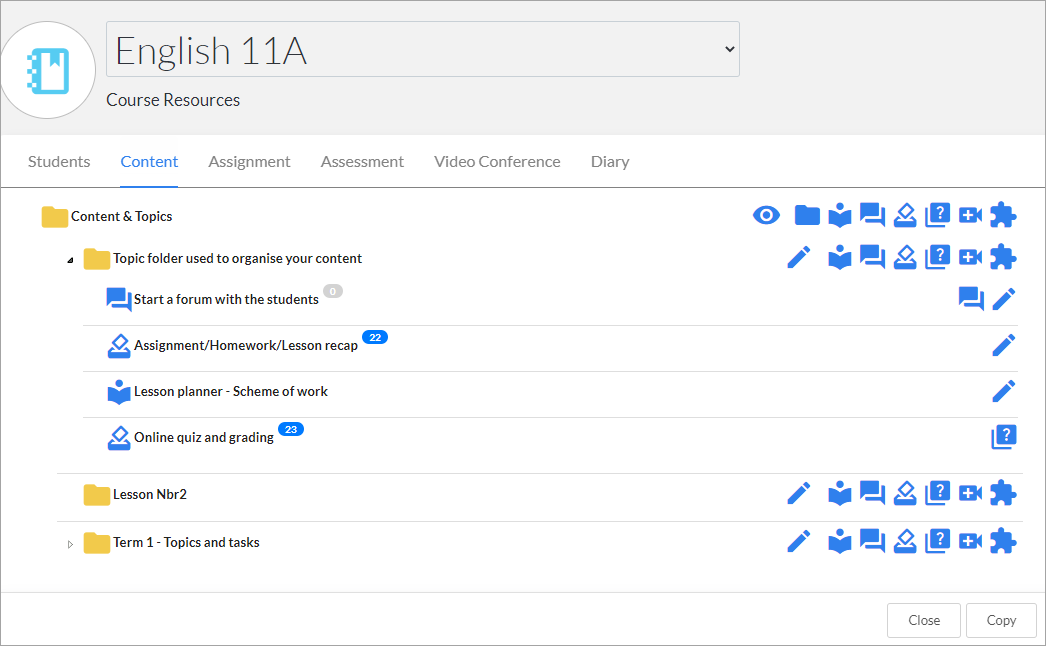Puzzle plugin icon in Term 1 row

pos(1003,541)
